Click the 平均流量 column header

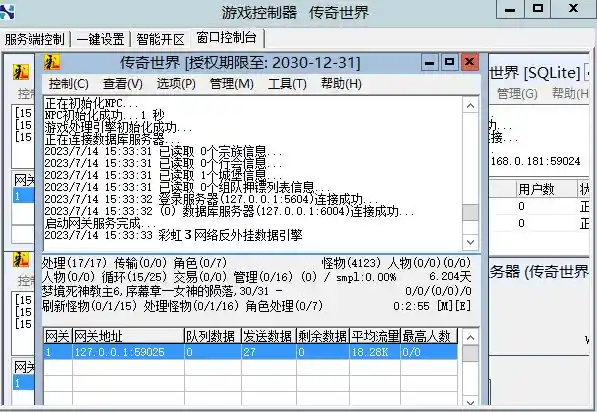(x=375, y=336)
